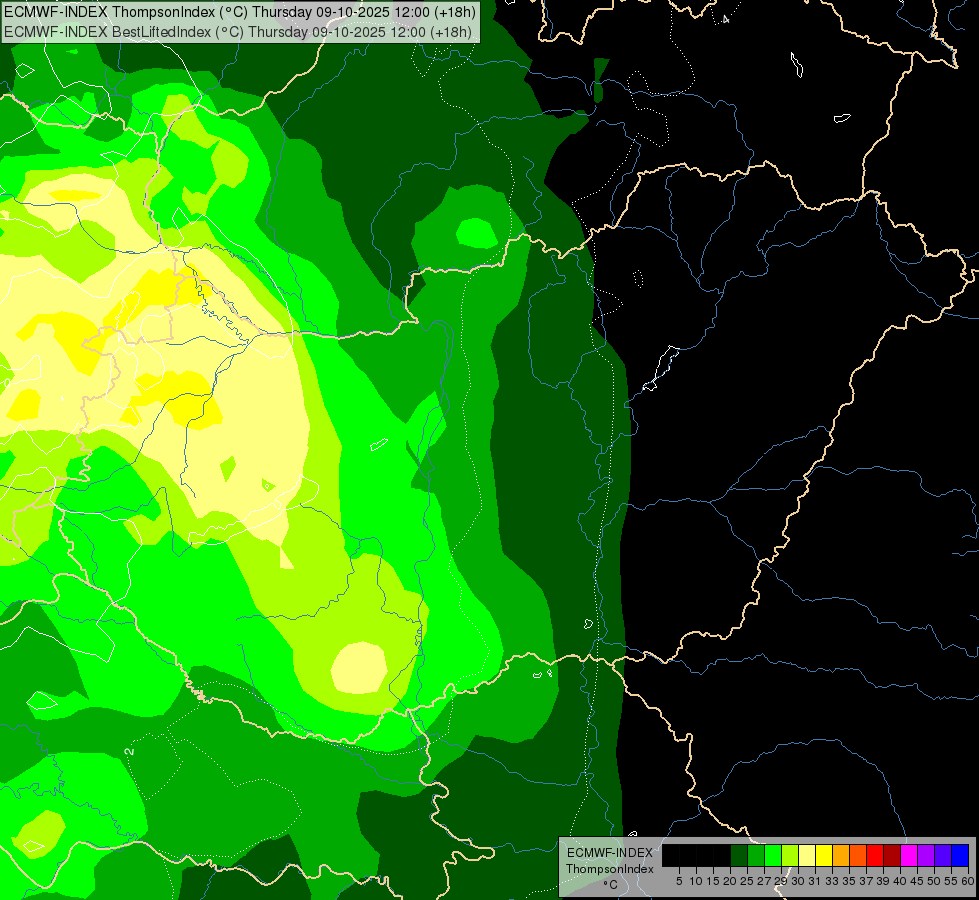Image resolution: width=979 pixels, height=900 pixels.
Task: Click the red 37-39 legend swatch
Action: [875, 855]
